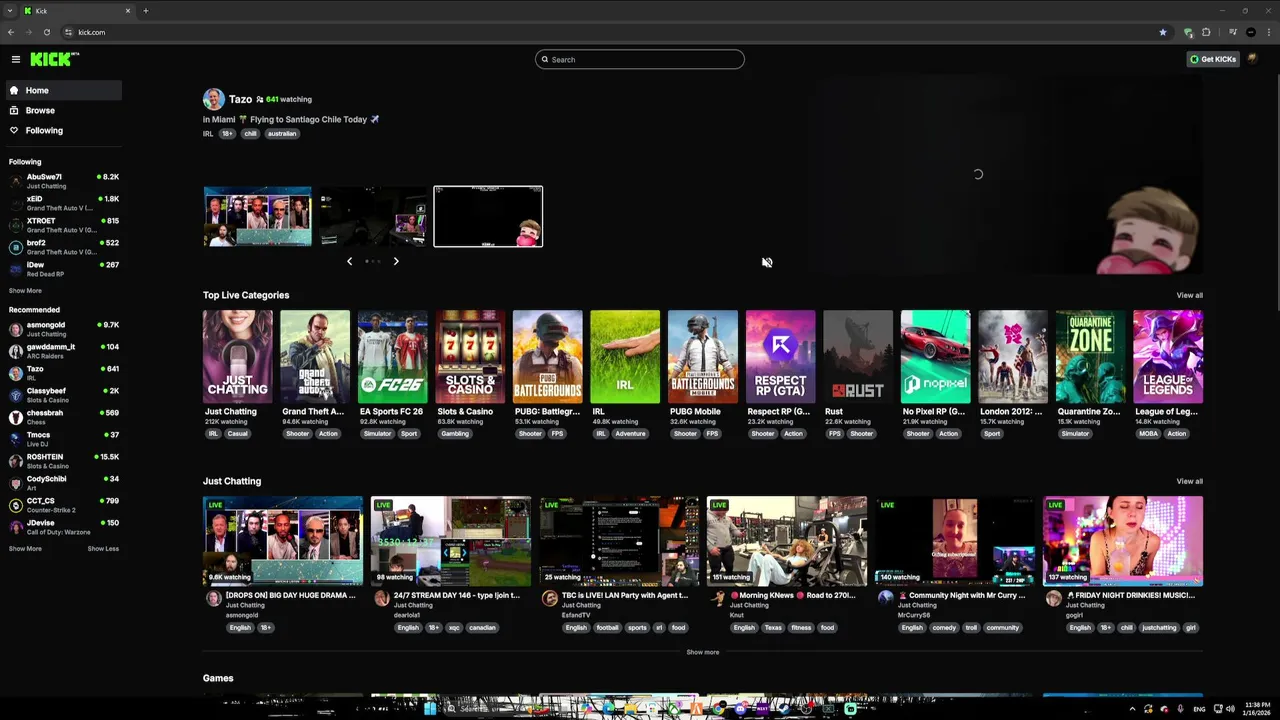Click xEID in the Following list
Screen dimensions: 1280x720
click(64, 203)
